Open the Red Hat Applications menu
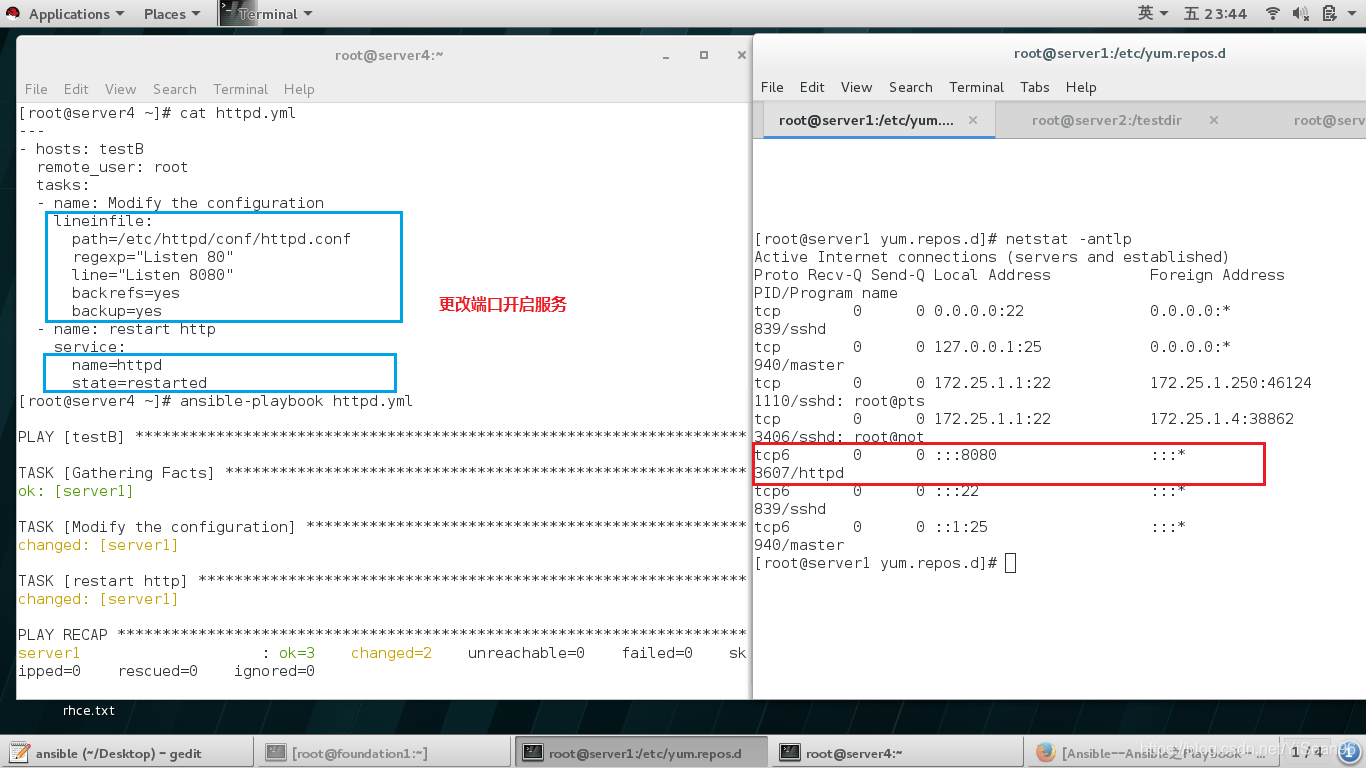Viewport: 1366px width, 768px height. pos(64,14)
